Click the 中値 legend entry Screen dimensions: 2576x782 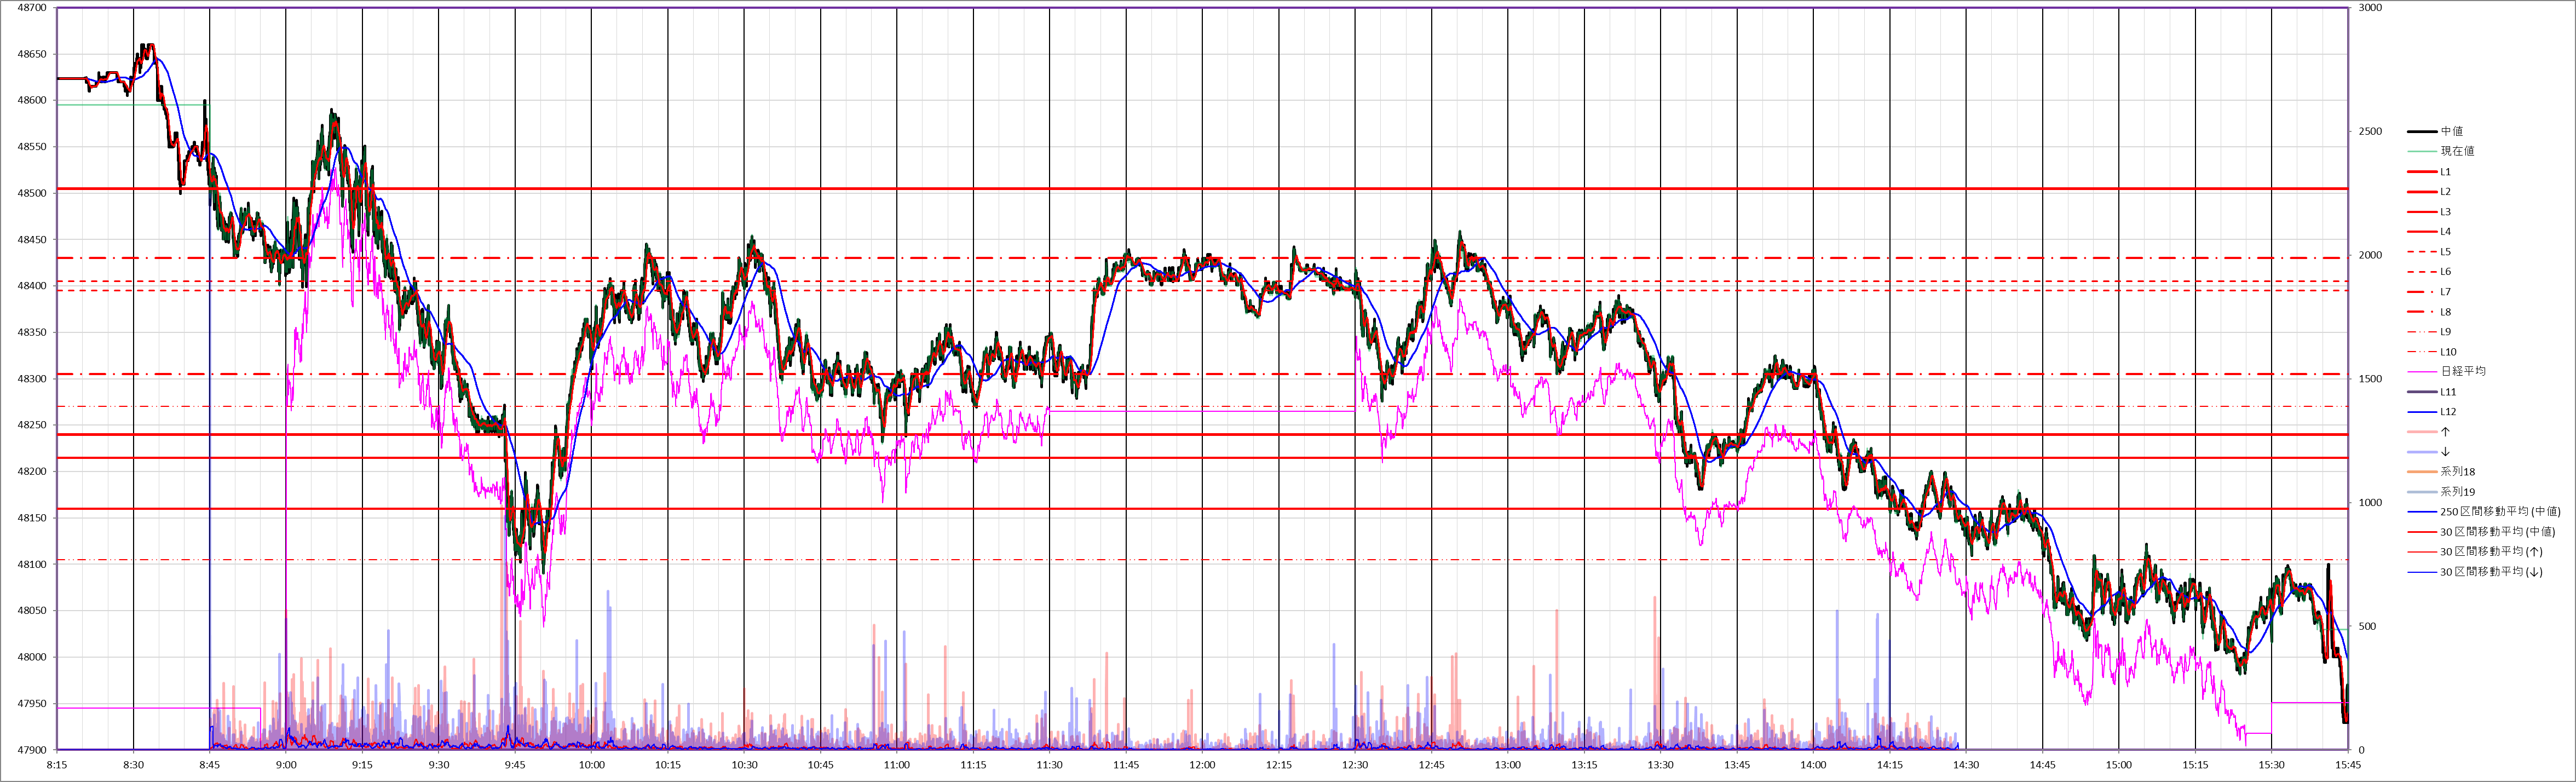coord(2451,131)
